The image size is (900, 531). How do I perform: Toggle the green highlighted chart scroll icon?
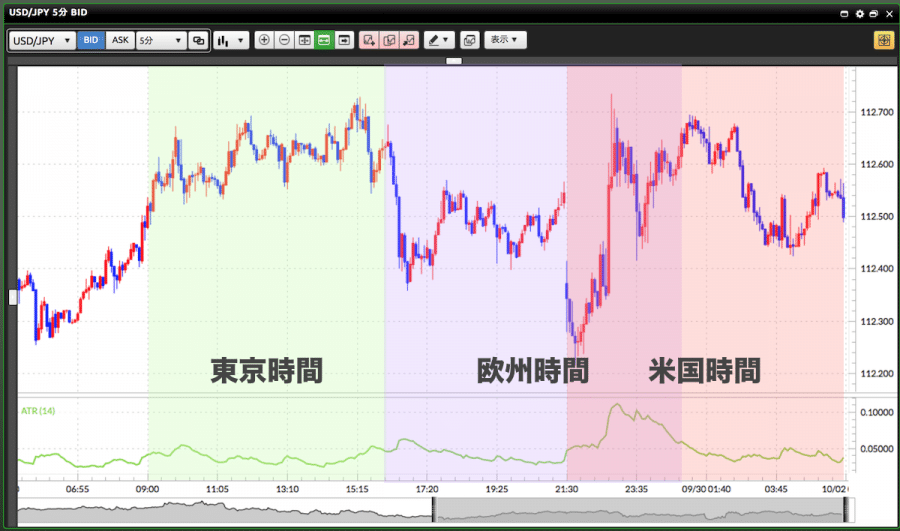324,40
